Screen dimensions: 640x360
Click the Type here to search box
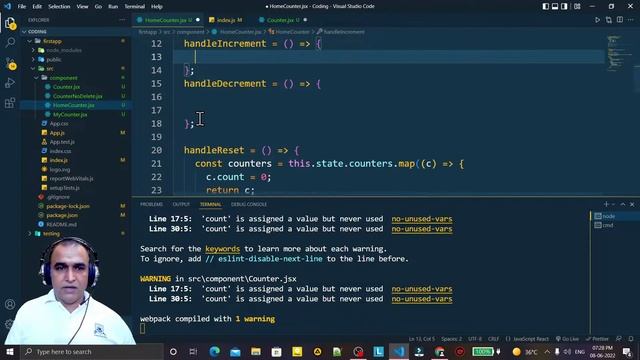coord(92,351)
